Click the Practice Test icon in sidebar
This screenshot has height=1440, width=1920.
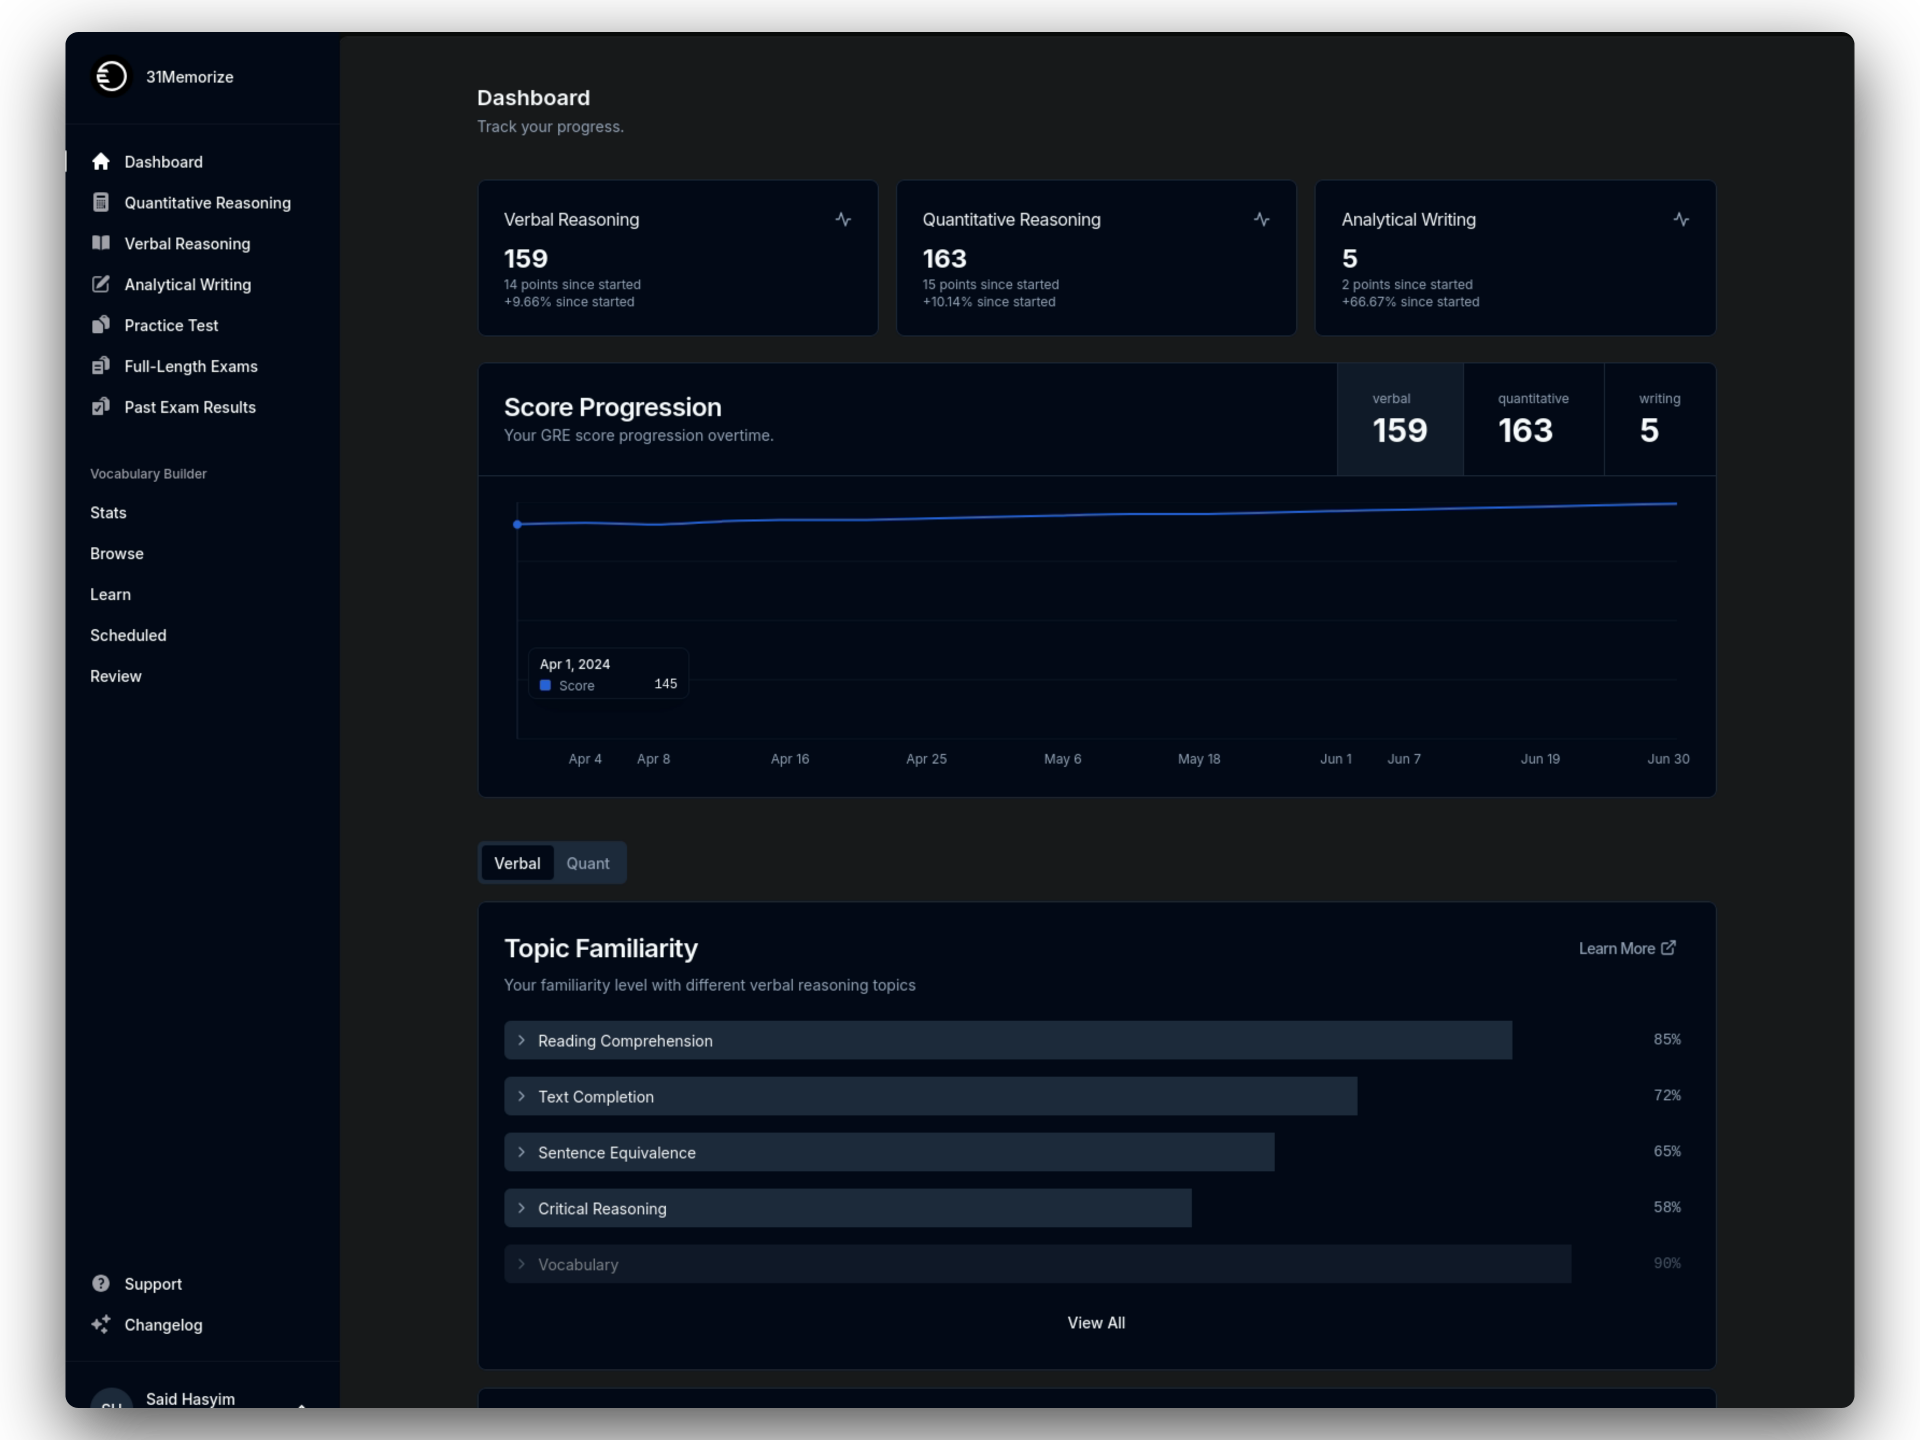[101, 325]
